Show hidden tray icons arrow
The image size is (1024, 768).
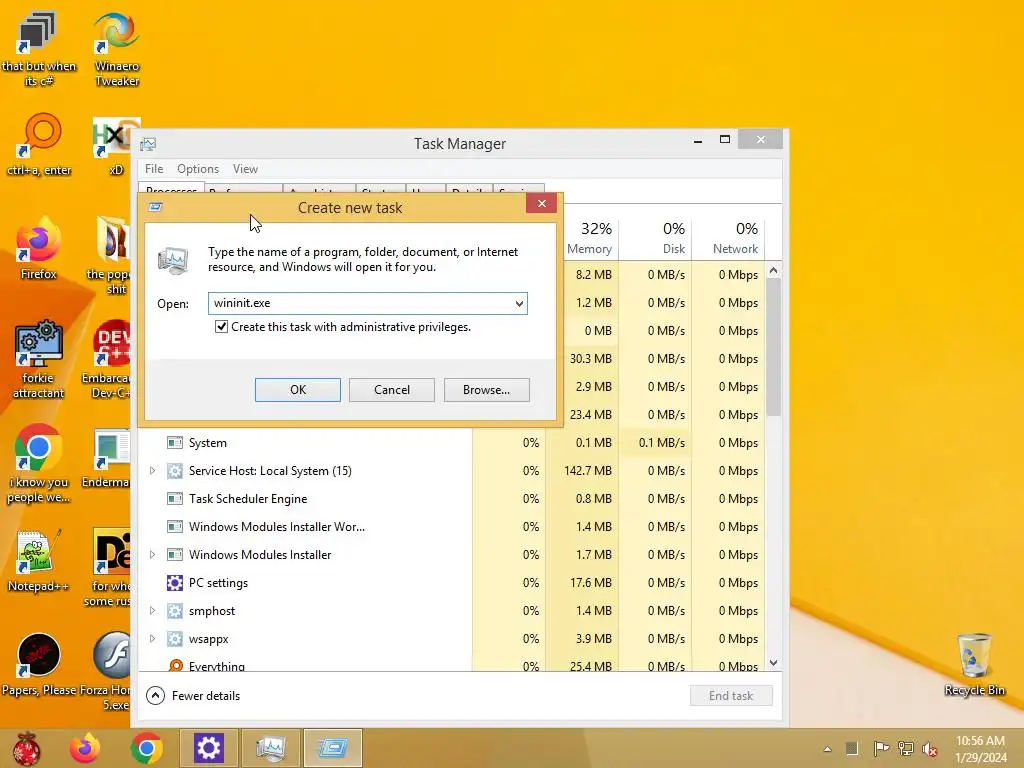pos(827,749)
